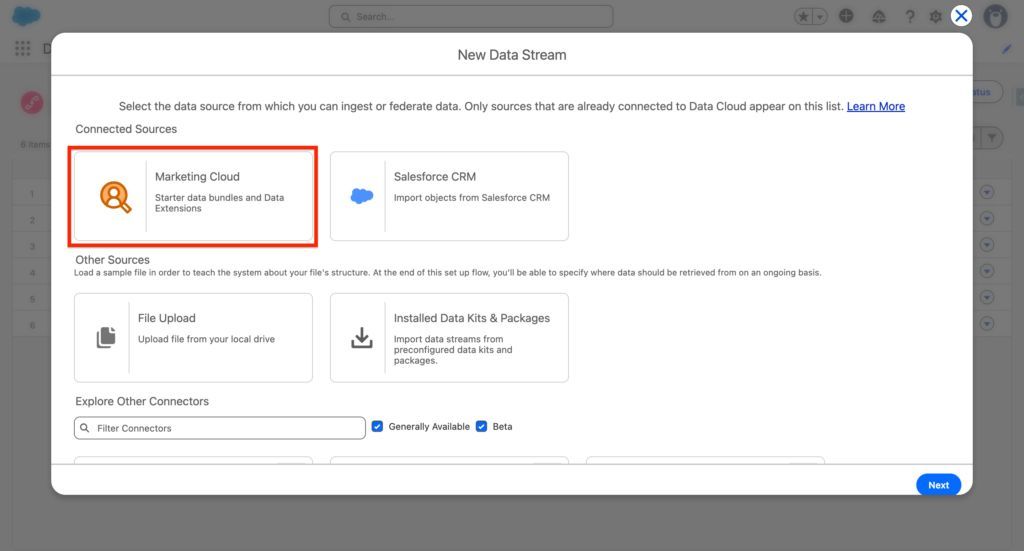Uncheck the Generally Available checkbox
The width and height of the screenshot is (1024, 551).
click(x=377, y=426)
